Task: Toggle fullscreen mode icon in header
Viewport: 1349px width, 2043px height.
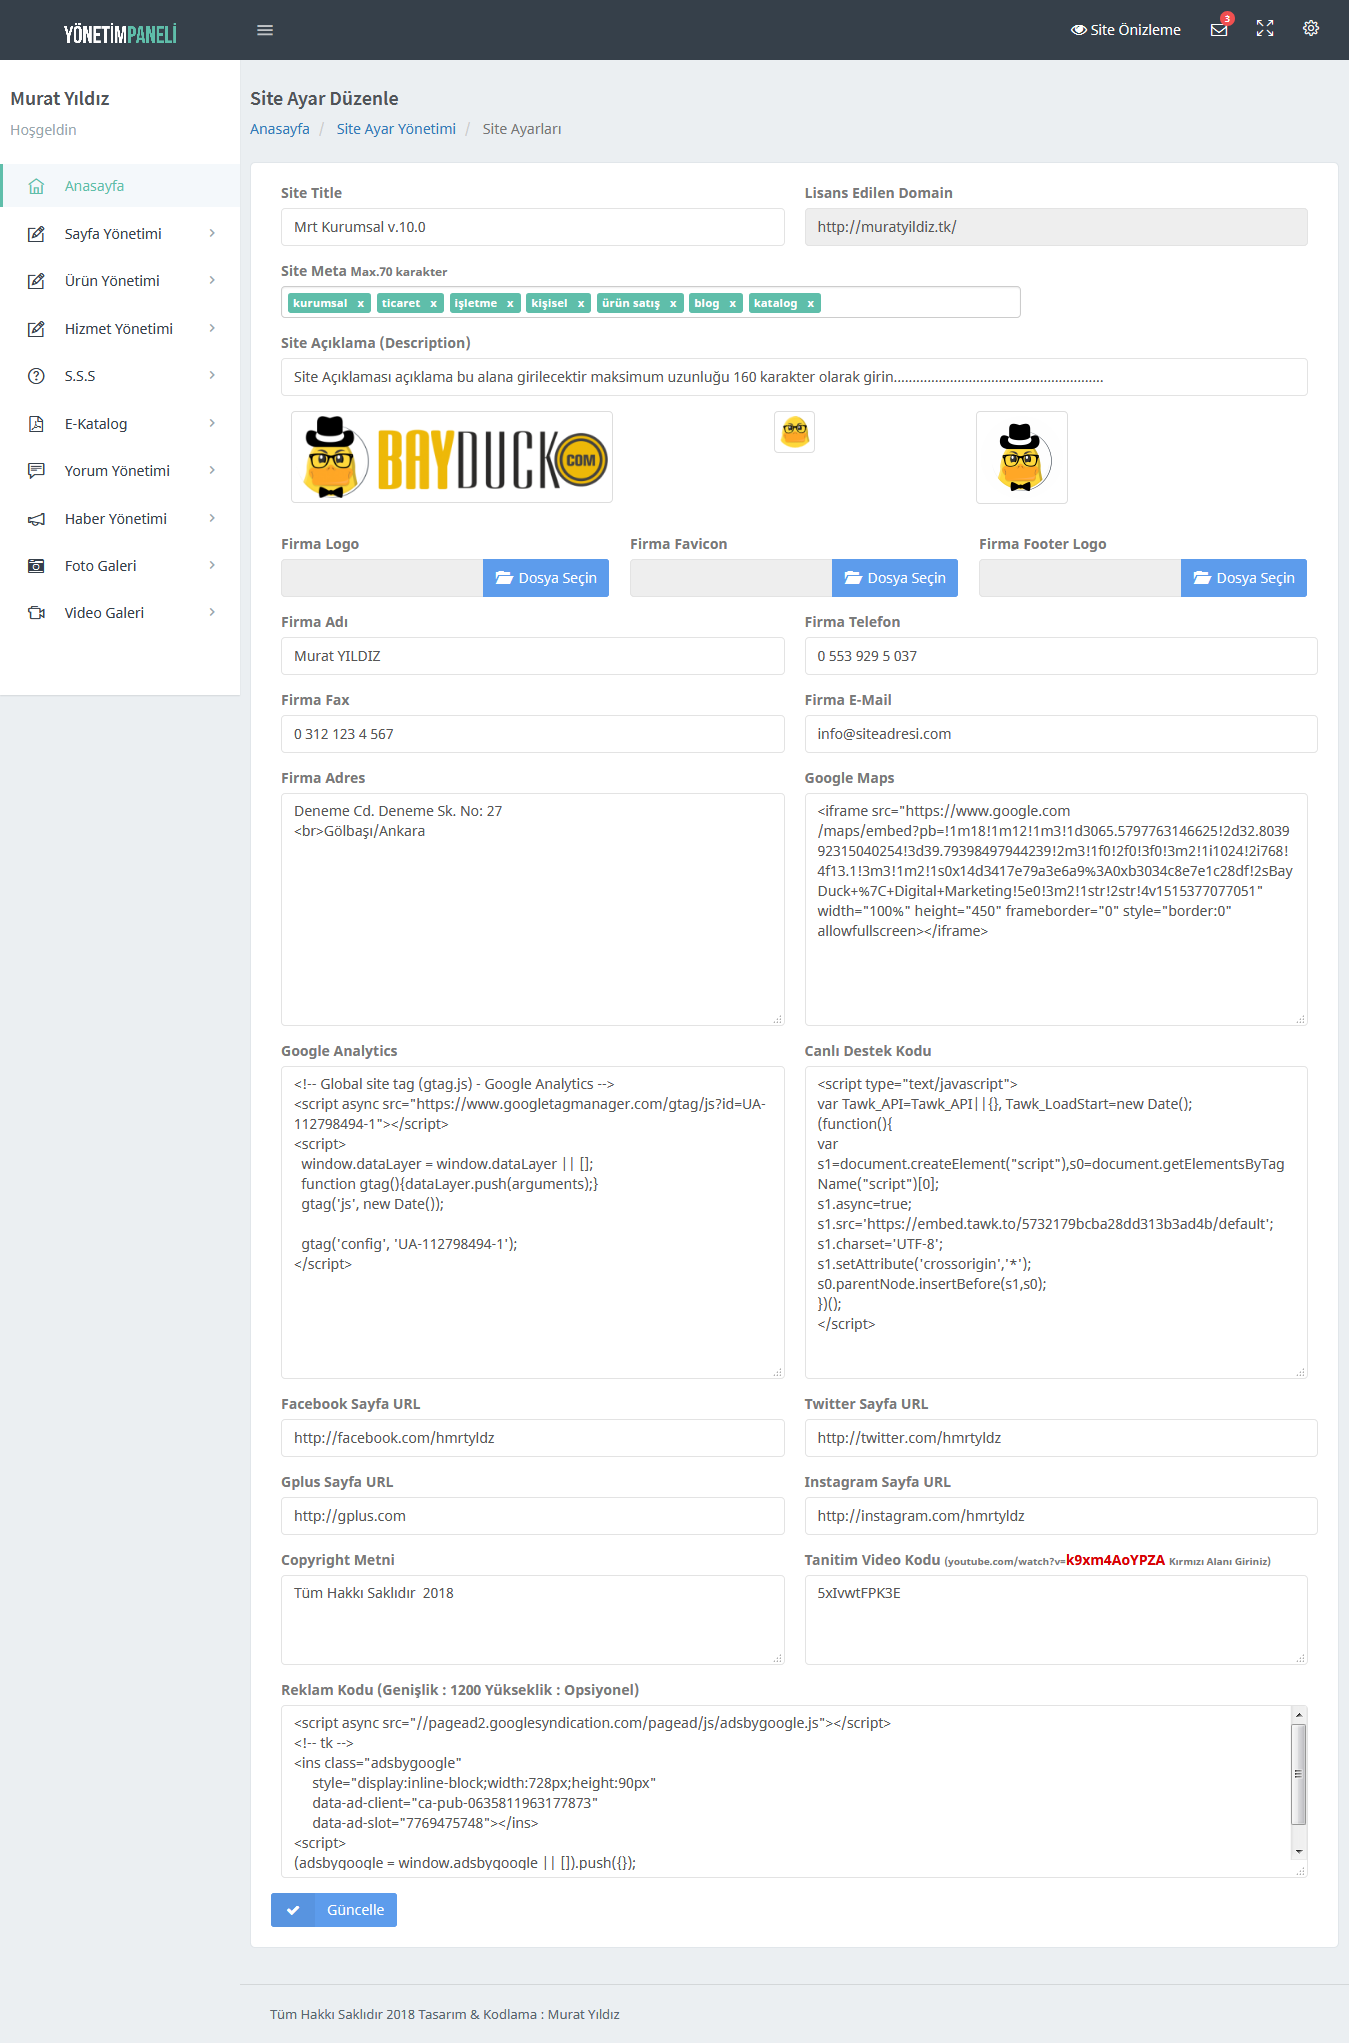Action: click(1265, 29)
